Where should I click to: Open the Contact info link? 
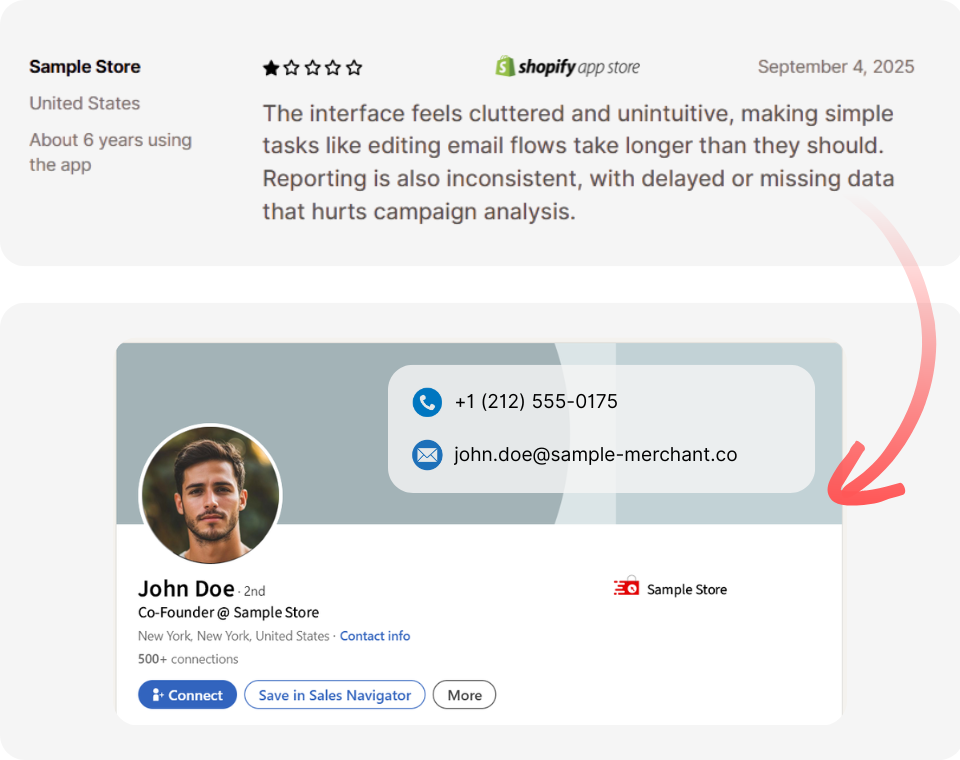(375, 636)
